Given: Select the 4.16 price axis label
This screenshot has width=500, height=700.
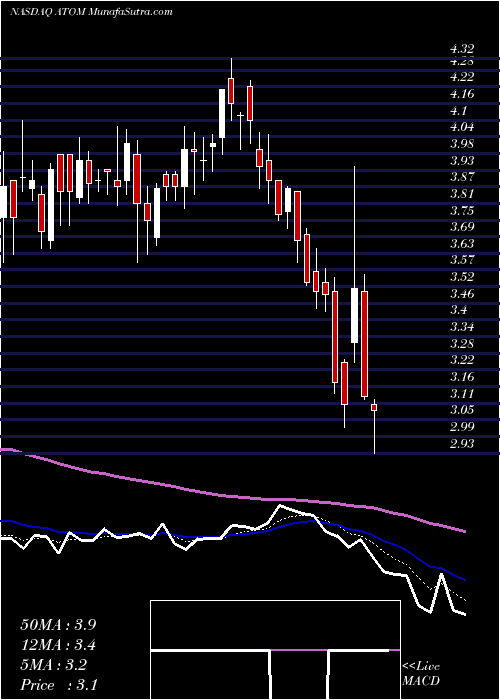Looking at the screenshot, I should 462,94.
